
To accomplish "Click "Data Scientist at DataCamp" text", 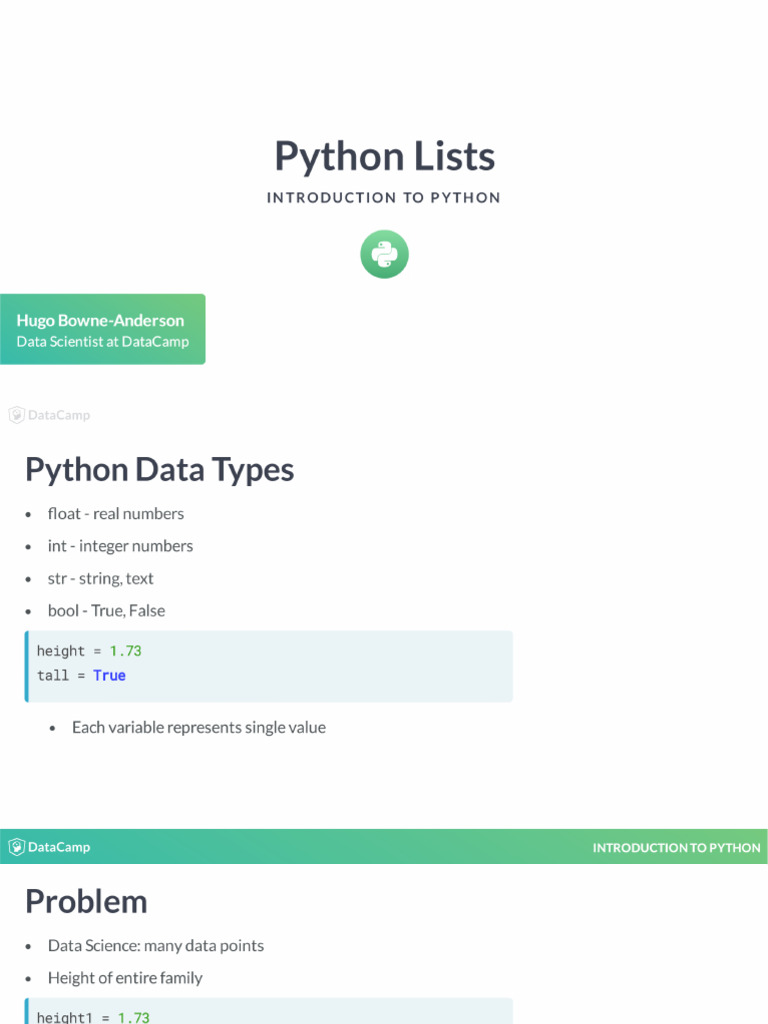I will [102, 342].
